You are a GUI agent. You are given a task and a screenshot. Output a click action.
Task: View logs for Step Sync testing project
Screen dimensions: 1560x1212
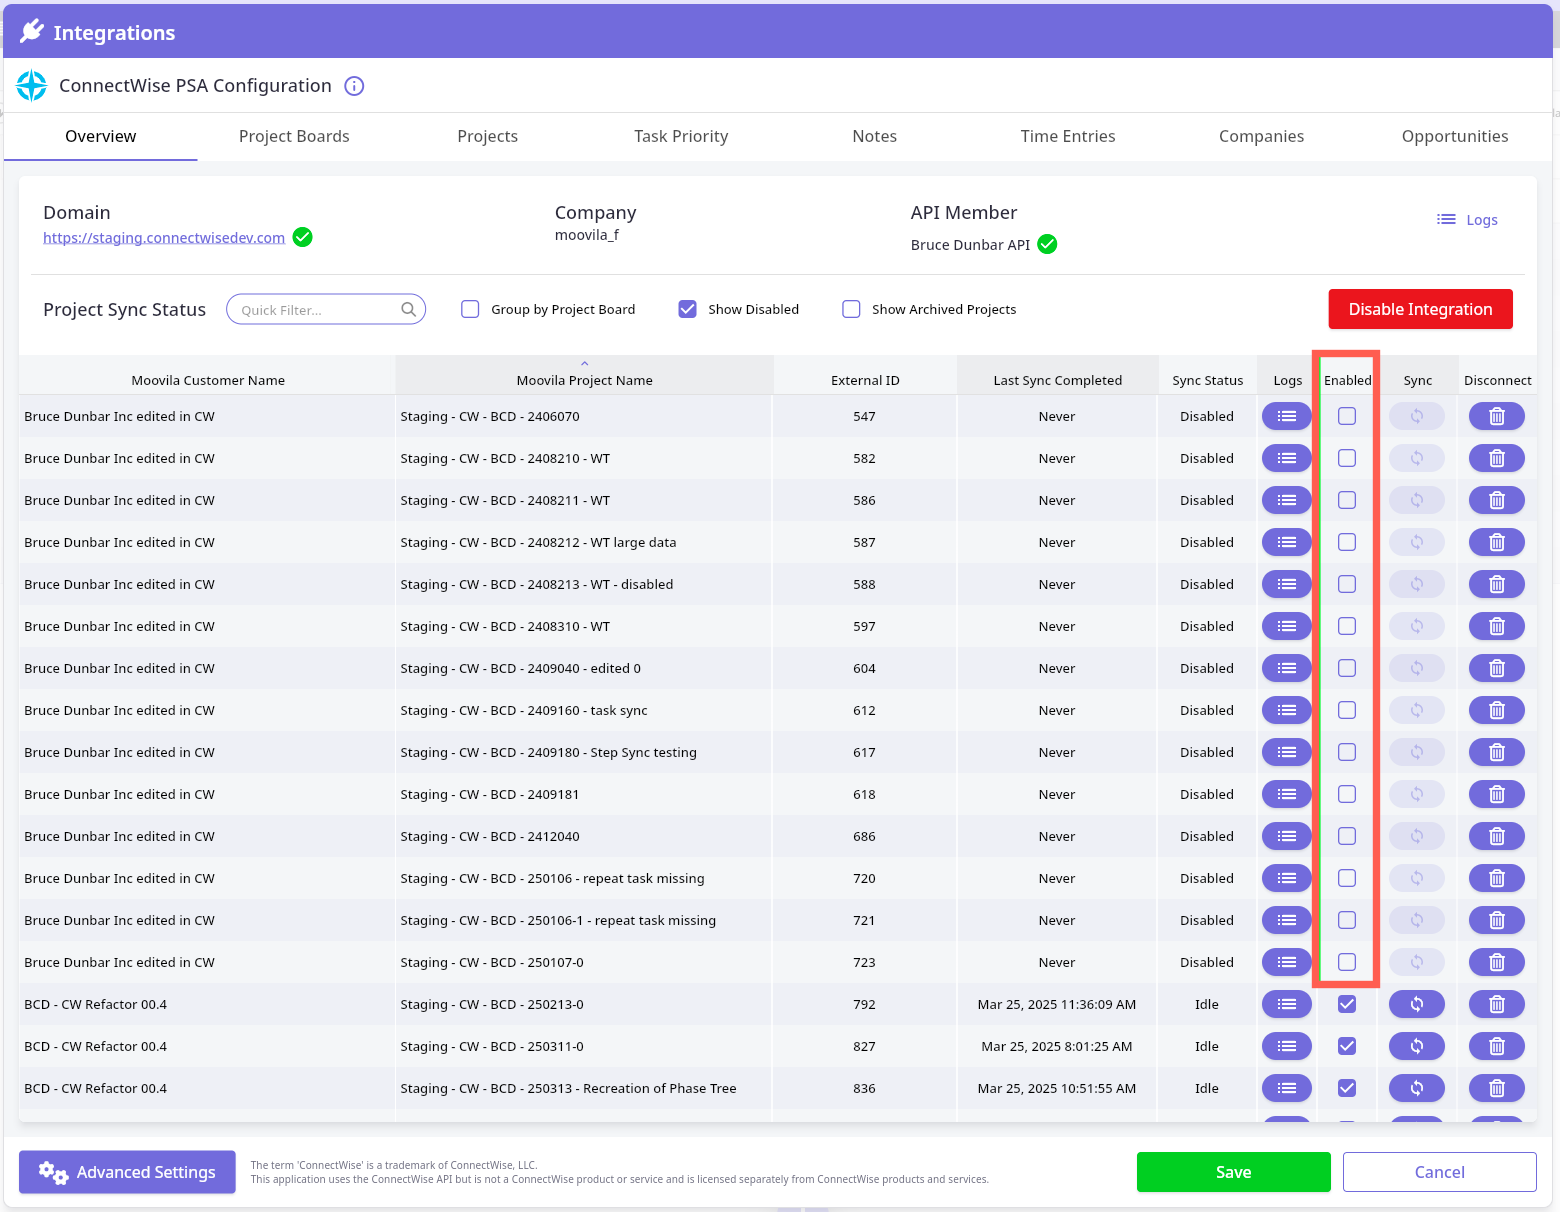1286,752
